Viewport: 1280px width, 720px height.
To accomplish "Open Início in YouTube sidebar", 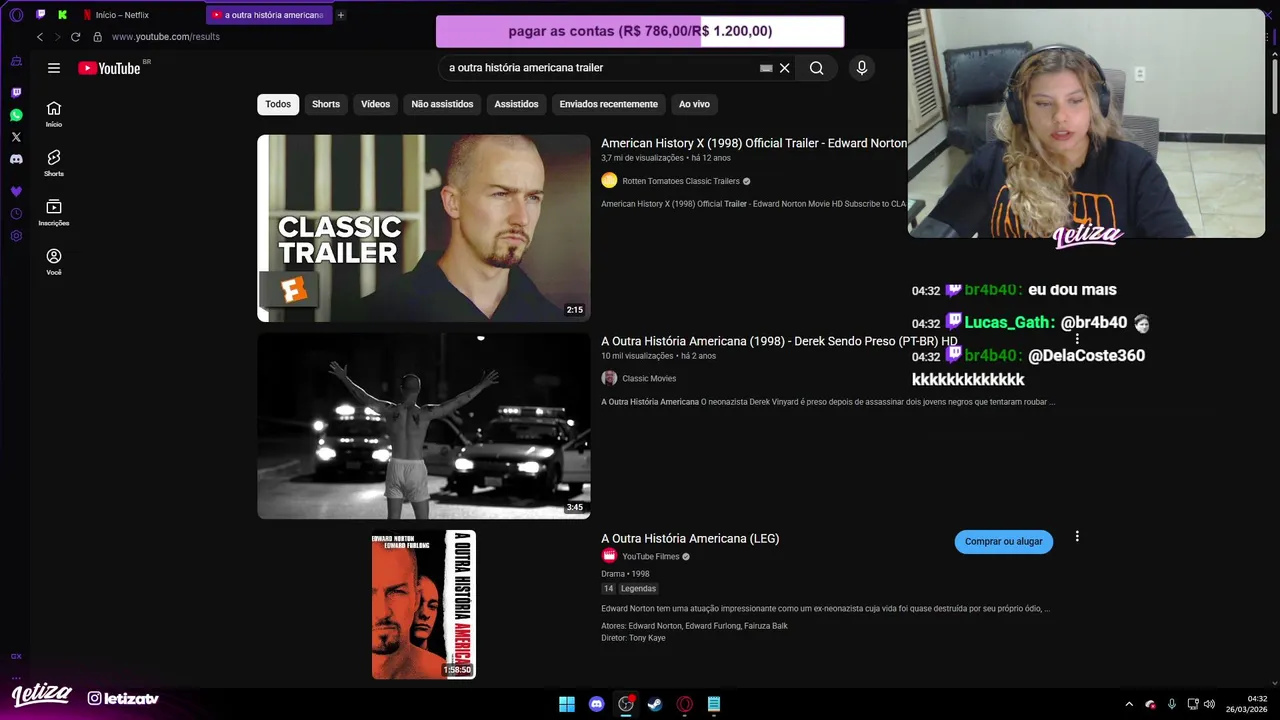I will tap(54, 114).
